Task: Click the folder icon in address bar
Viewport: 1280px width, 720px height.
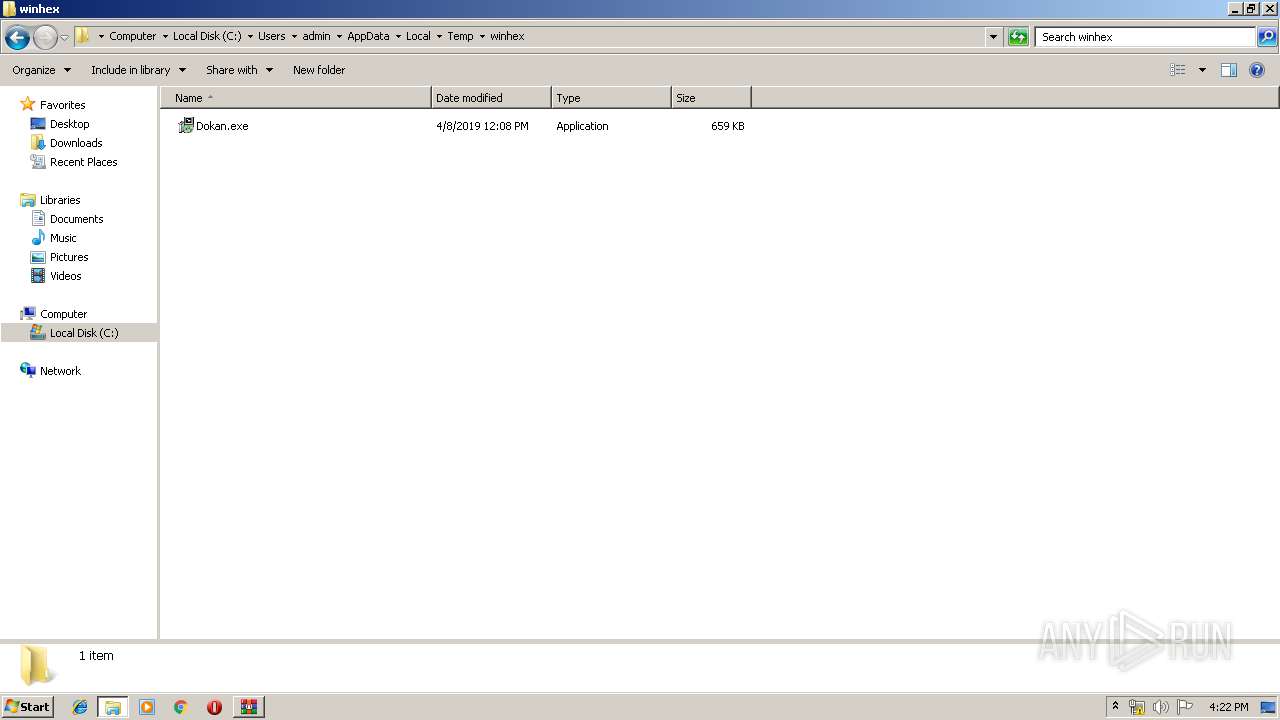Action: pos(83,36)
